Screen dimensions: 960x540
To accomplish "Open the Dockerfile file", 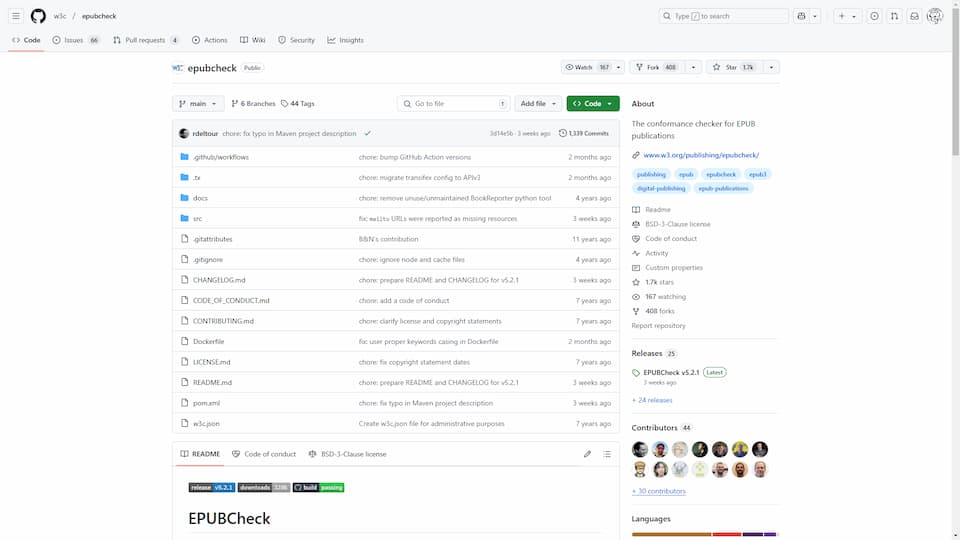I will coord(208,342).
